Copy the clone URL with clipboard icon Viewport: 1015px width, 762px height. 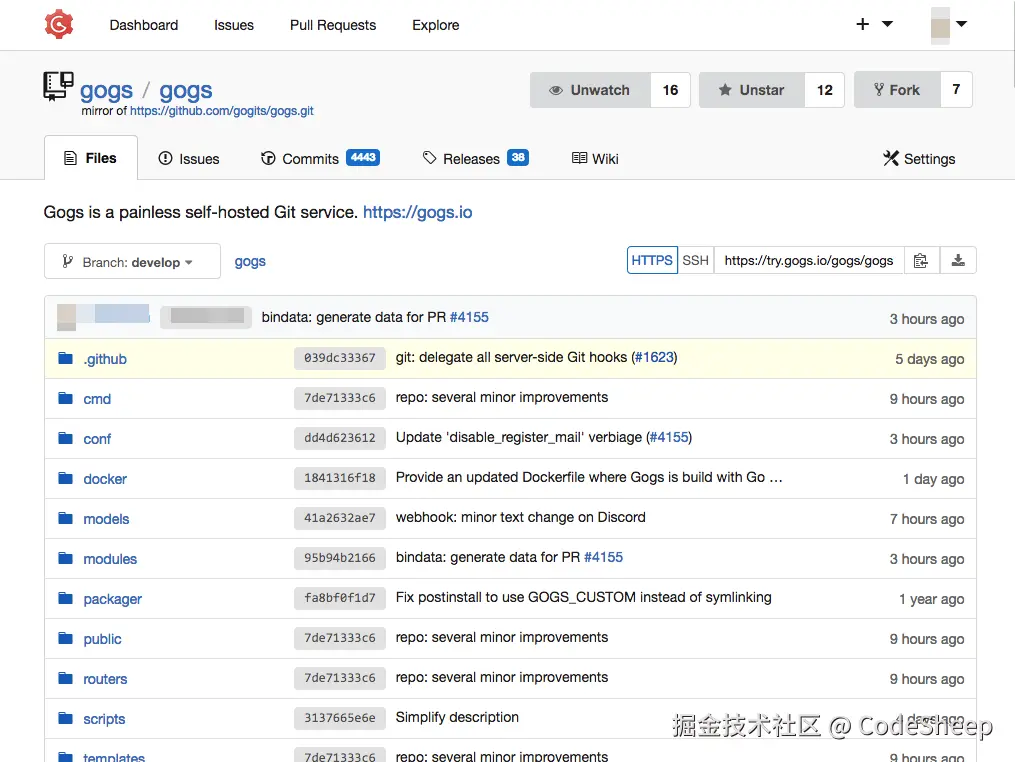point(920,260)
